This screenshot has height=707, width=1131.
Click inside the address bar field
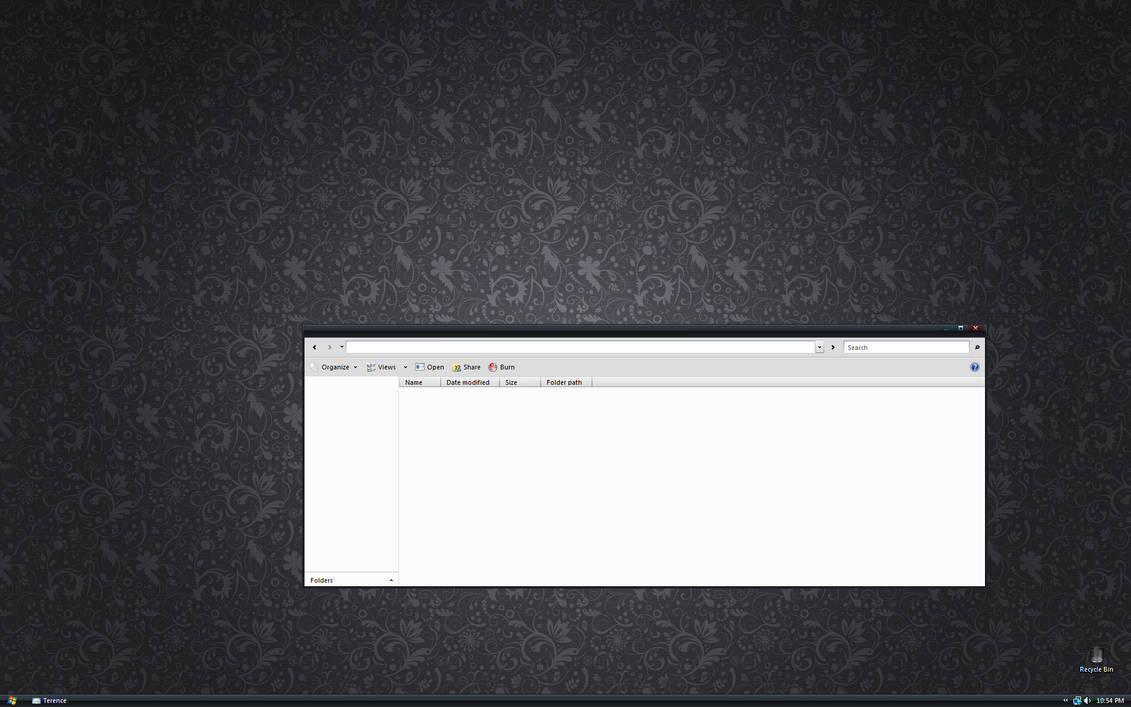tap(580, 347)
